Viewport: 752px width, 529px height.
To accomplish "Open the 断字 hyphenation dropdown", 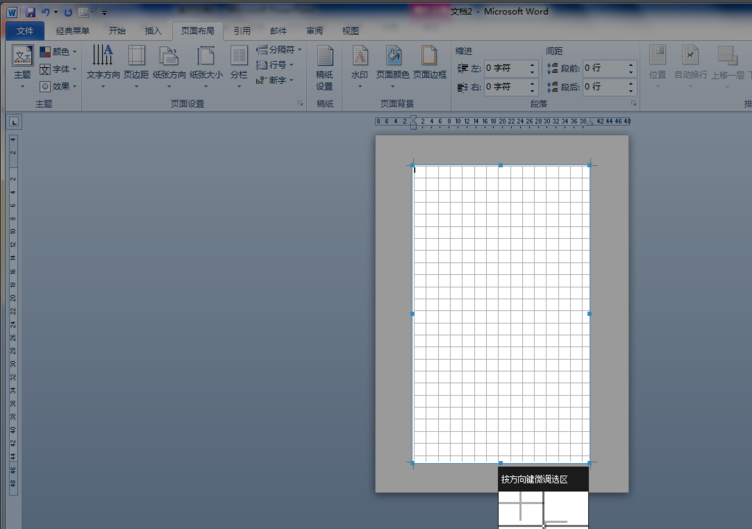I will (x=275, y=80).
